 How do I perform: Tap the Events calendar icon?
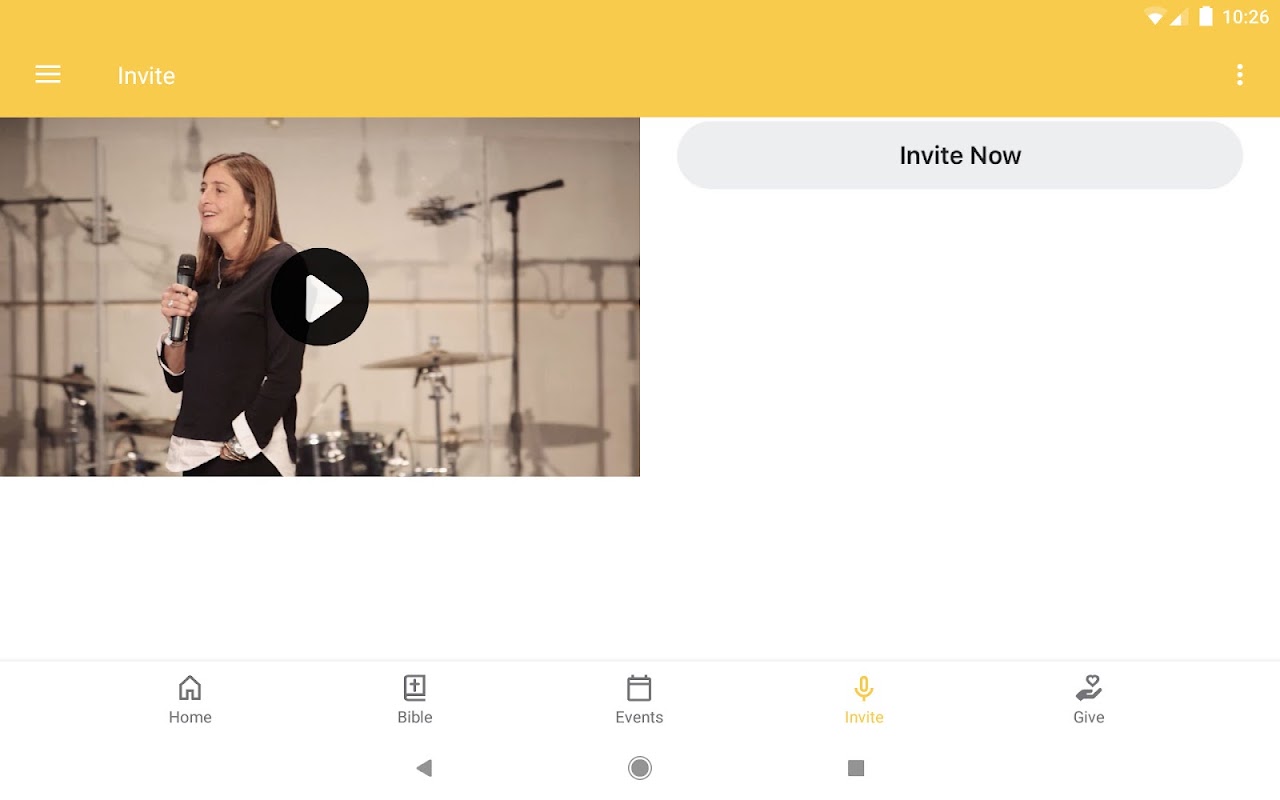[x=639, y=688]
